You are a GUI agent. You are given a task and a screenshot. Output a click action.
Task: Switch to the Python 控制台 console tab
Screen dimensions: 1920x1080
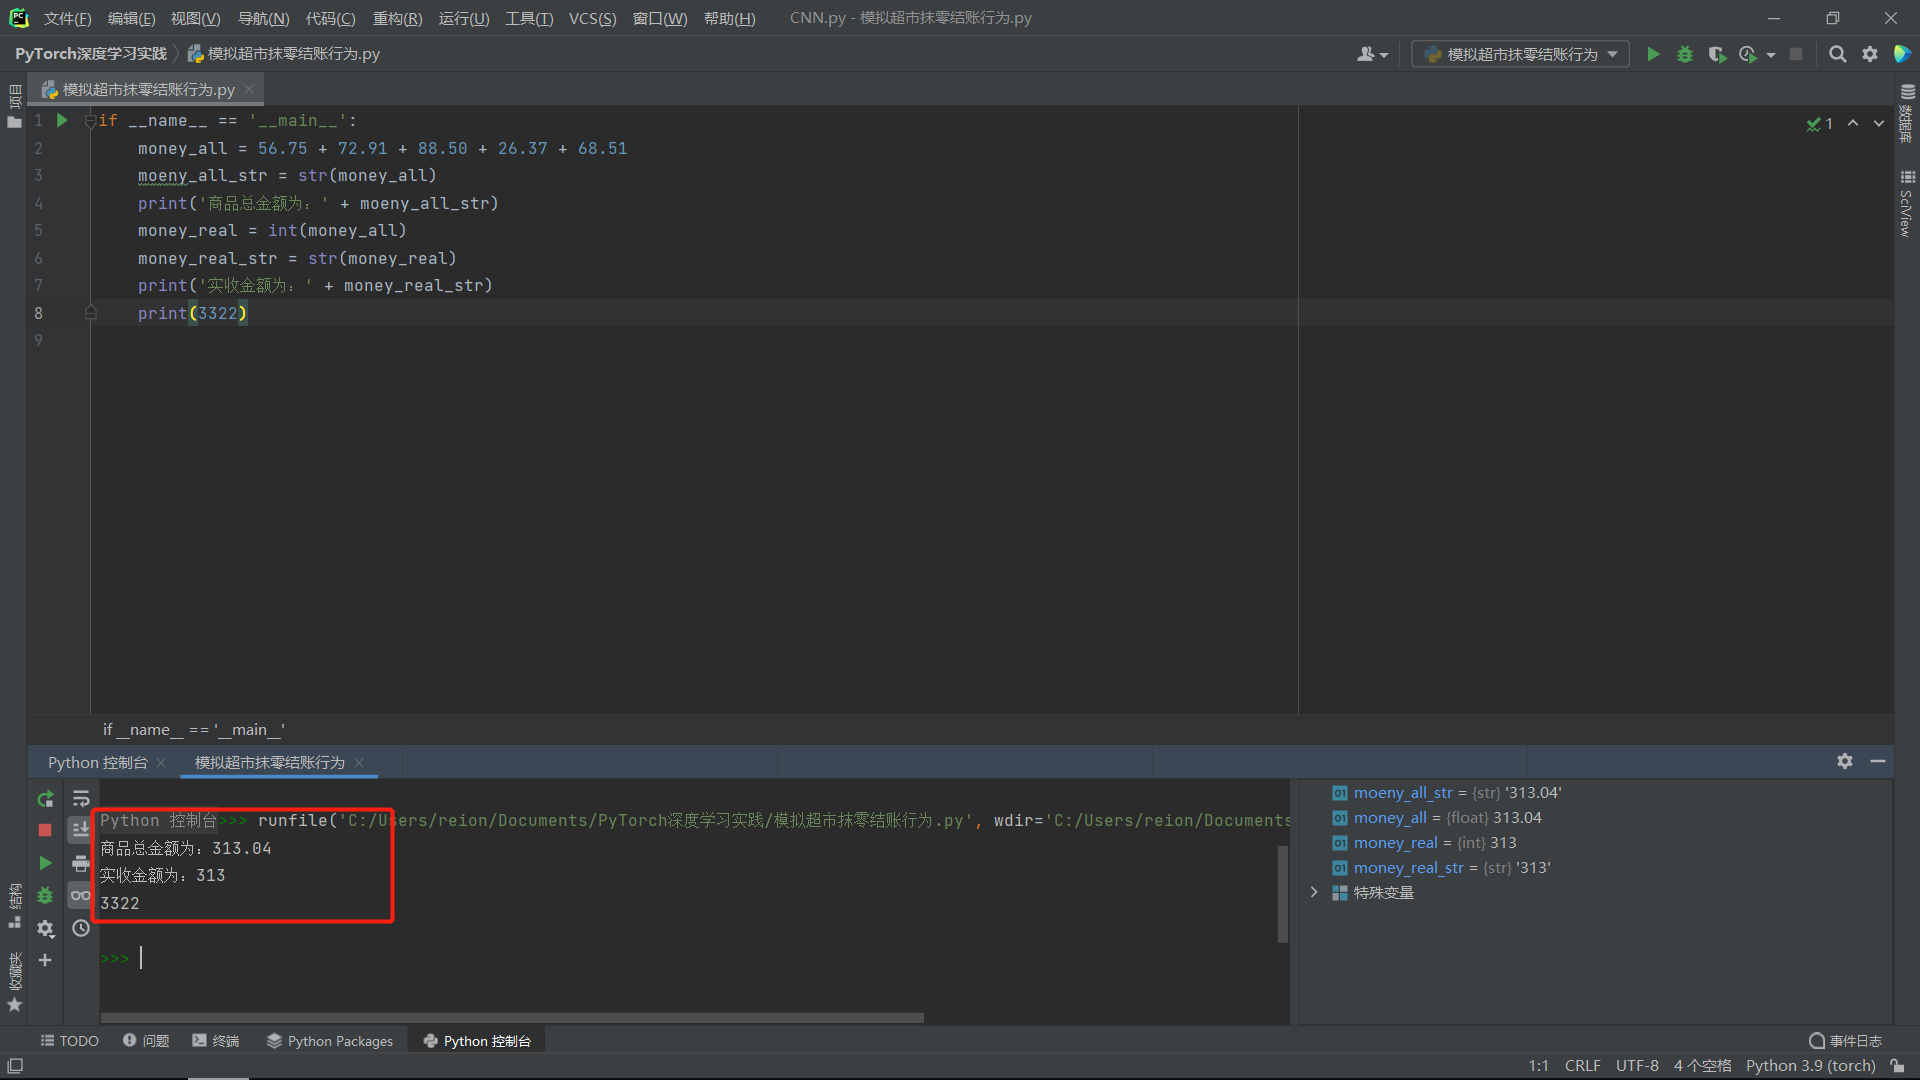coord(98,762)
